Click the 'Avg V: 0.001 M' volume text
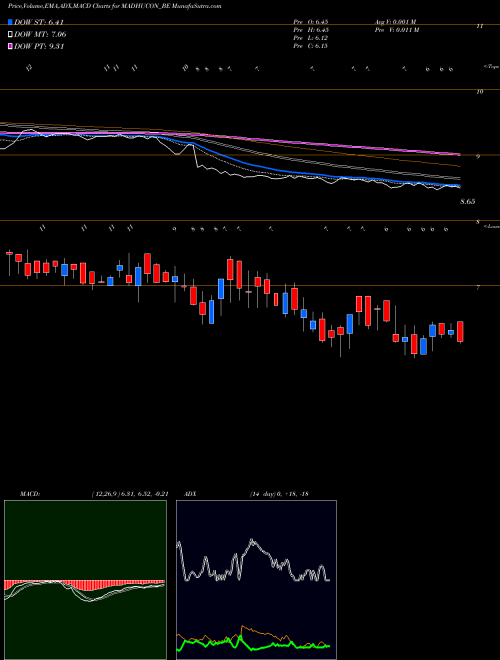This screenshot has height=660, width=500. coord(396,22)
